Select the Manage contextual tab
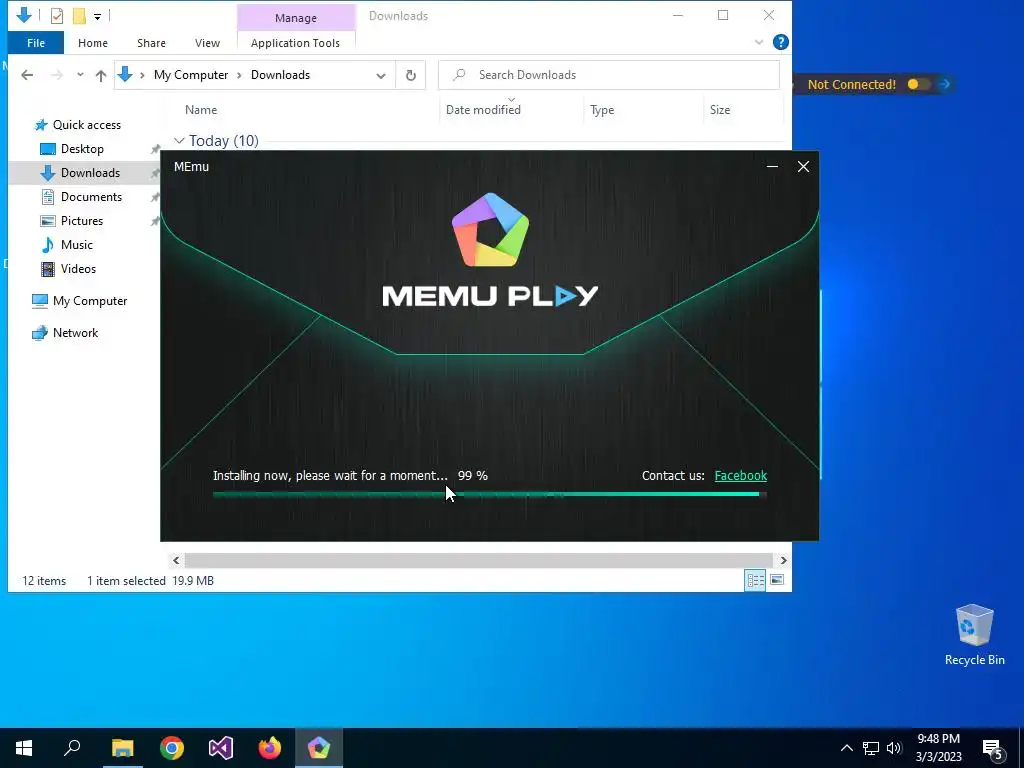Viewport: 1024px width, 768px height. (x=296, y=18)
